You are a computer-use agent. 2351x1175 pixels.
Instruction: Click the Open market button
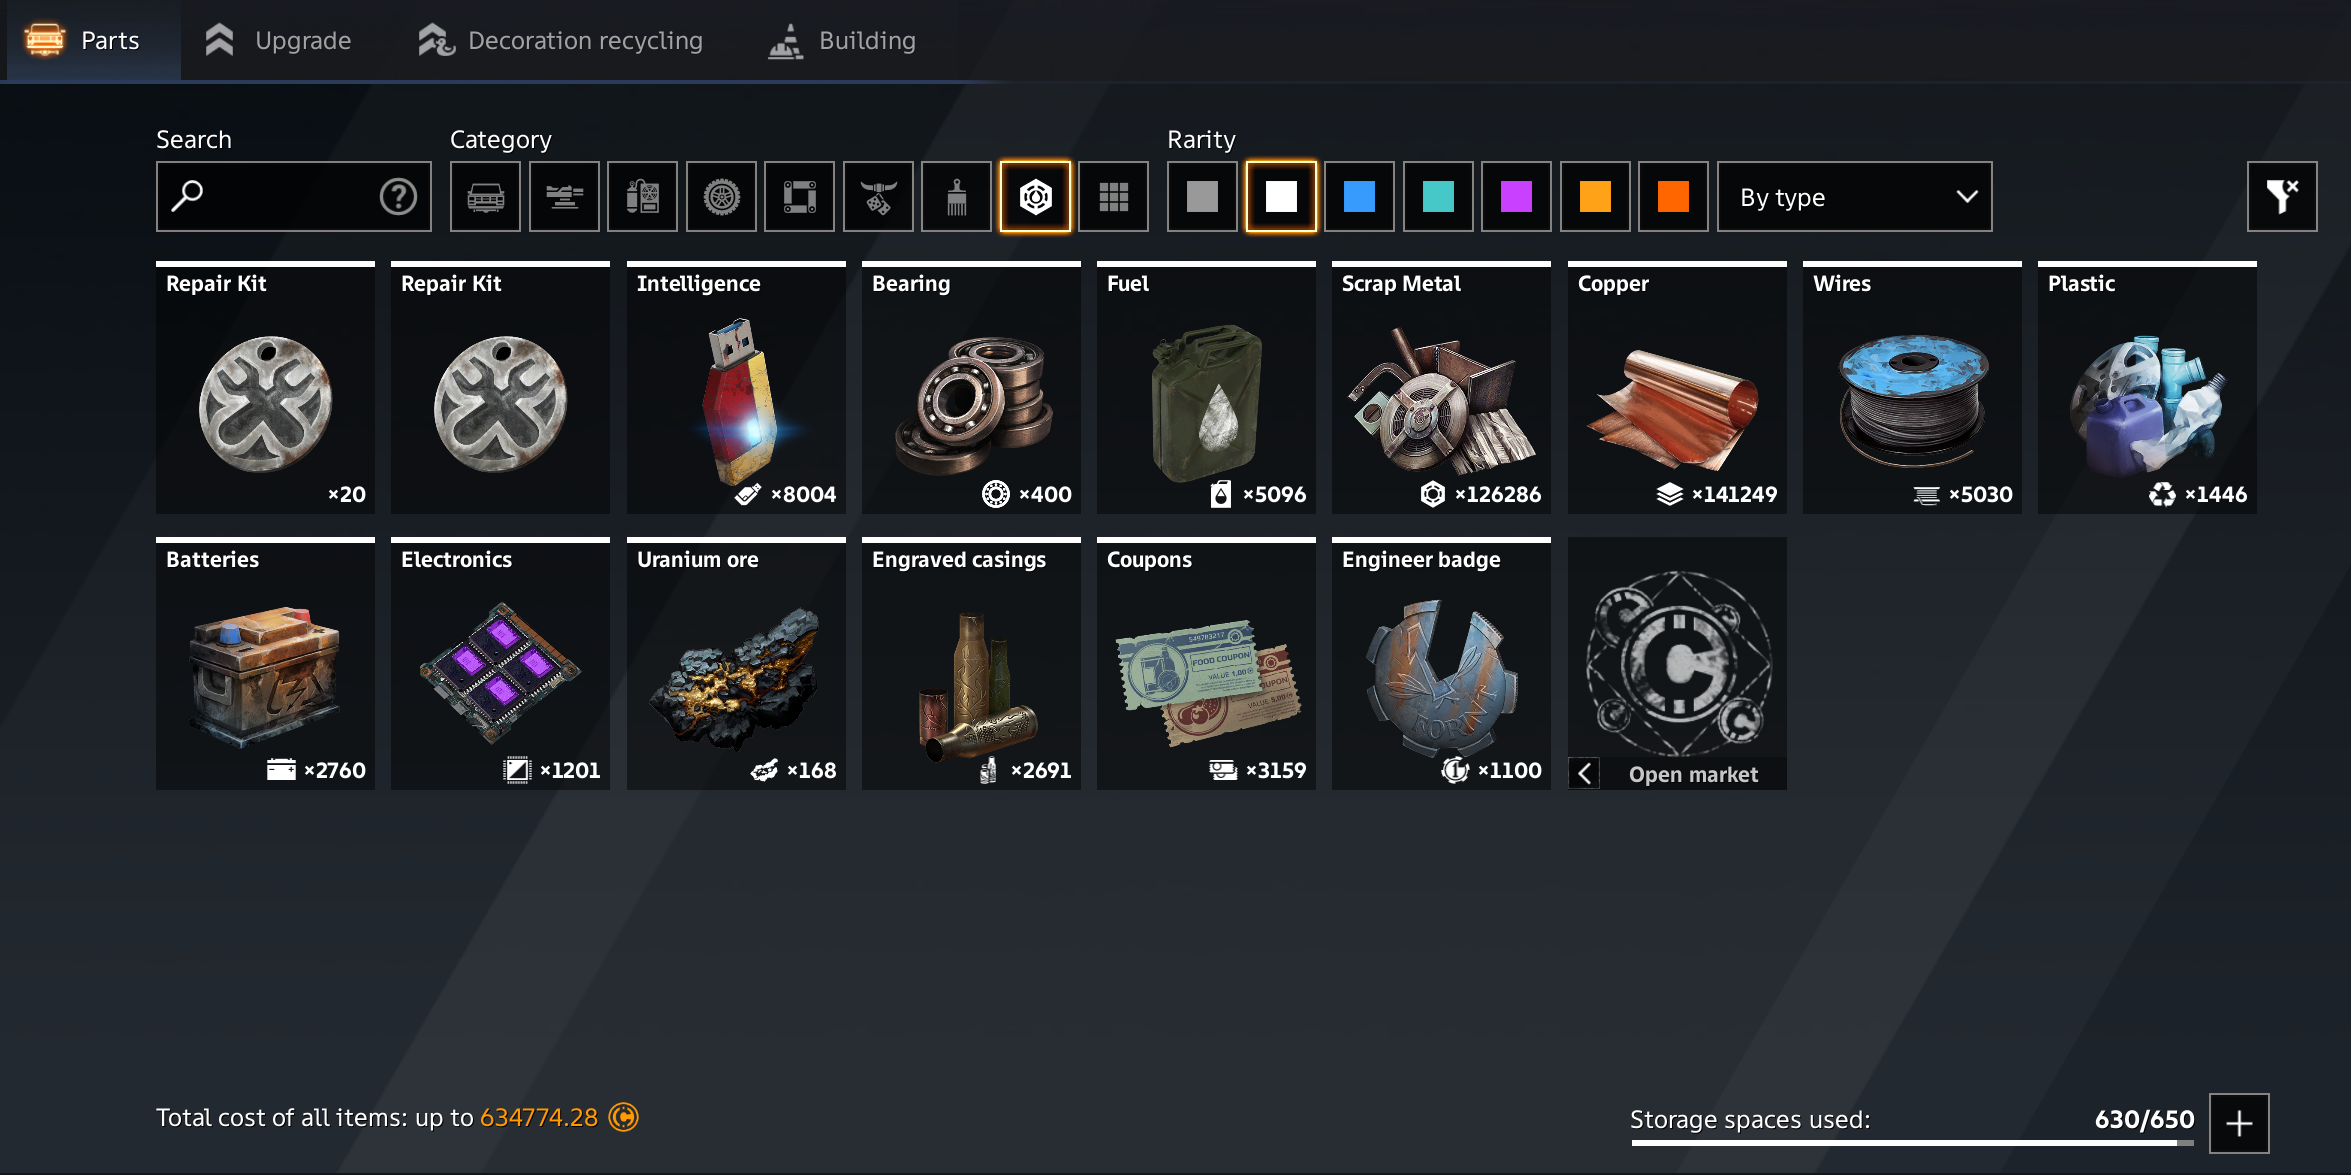pyautogui.click(x=1692, y=773)
